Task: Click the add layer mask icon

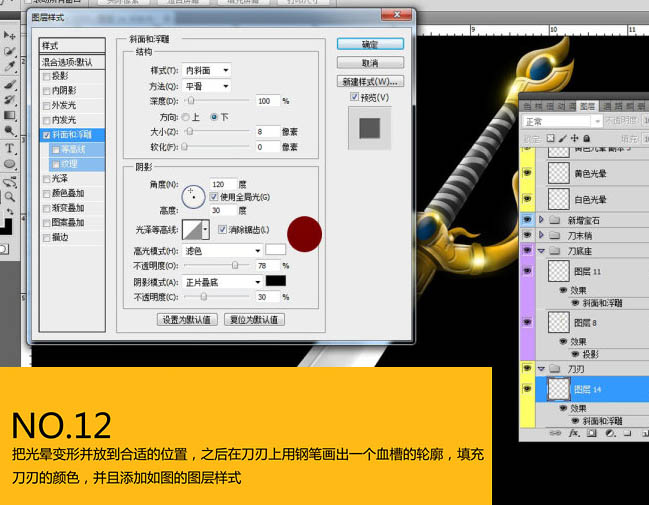Action: 592,433
